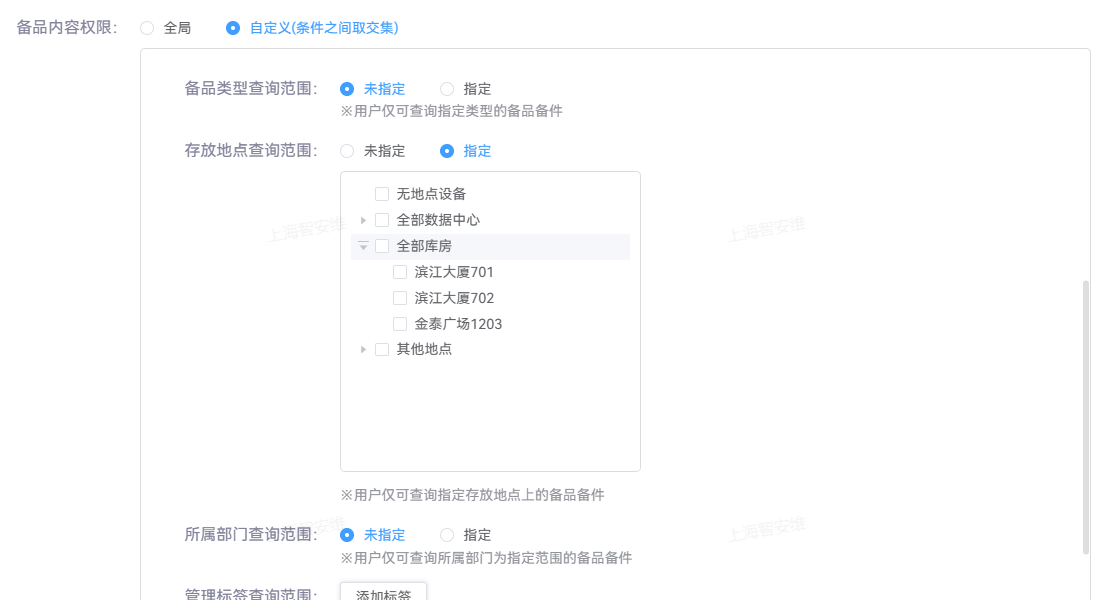This screenshot has width=1109, height=613.
Task: Choose 未指定 for 存放地点查询范围
Action: point(347,151)
